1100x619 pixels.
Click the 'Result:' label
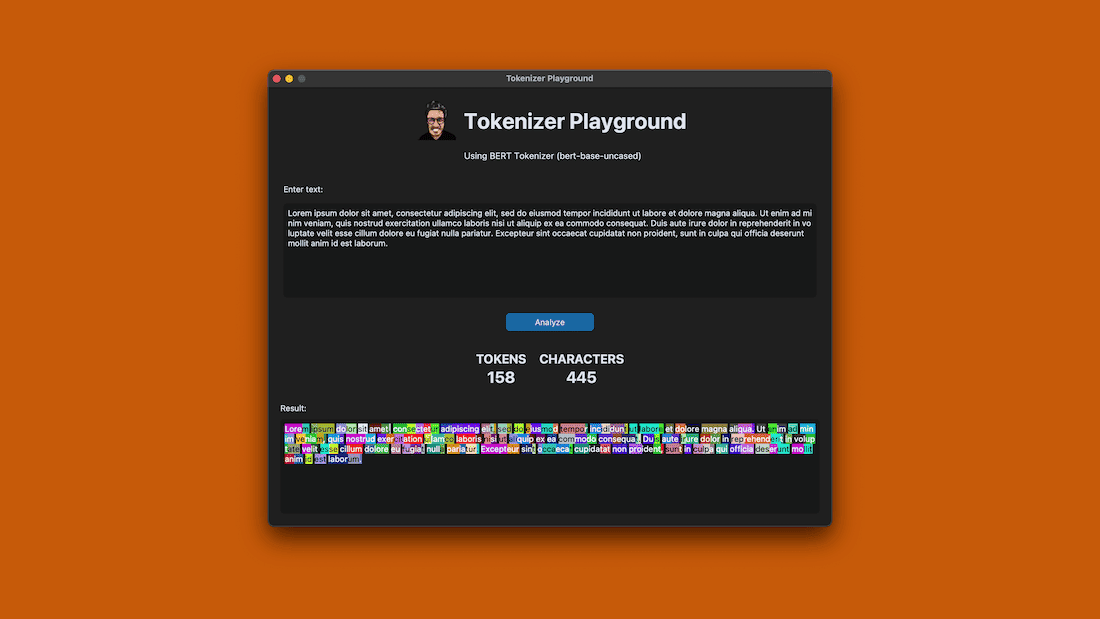point(293,408)
